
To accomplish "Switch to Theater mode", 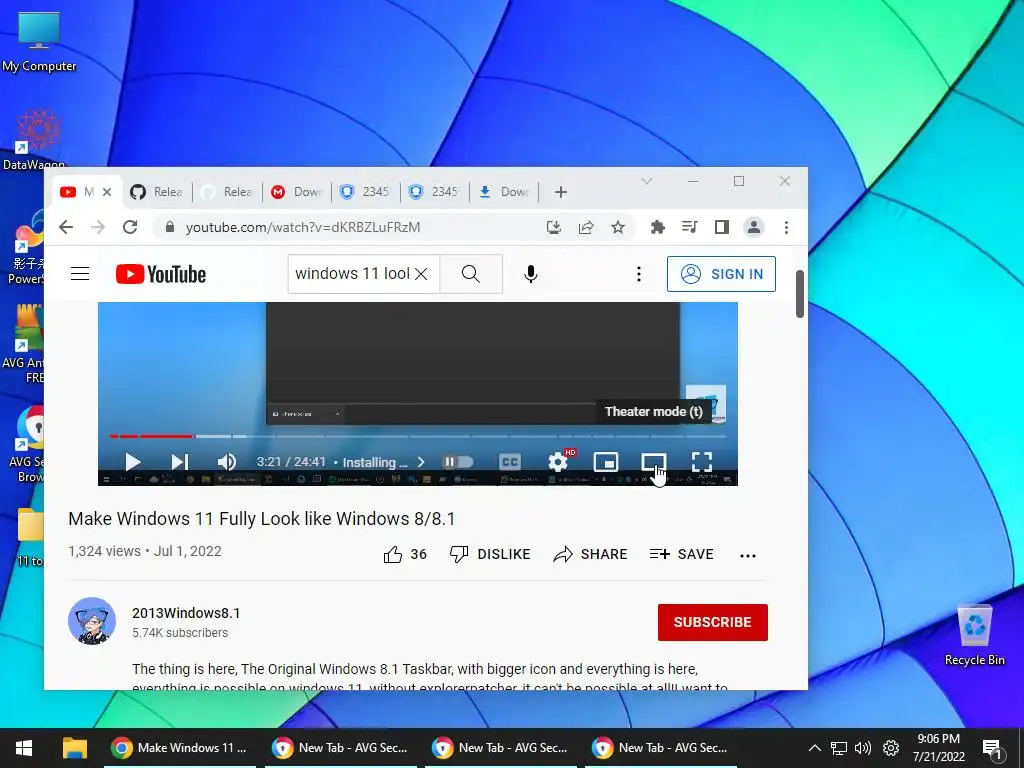I will coord(654,462).
